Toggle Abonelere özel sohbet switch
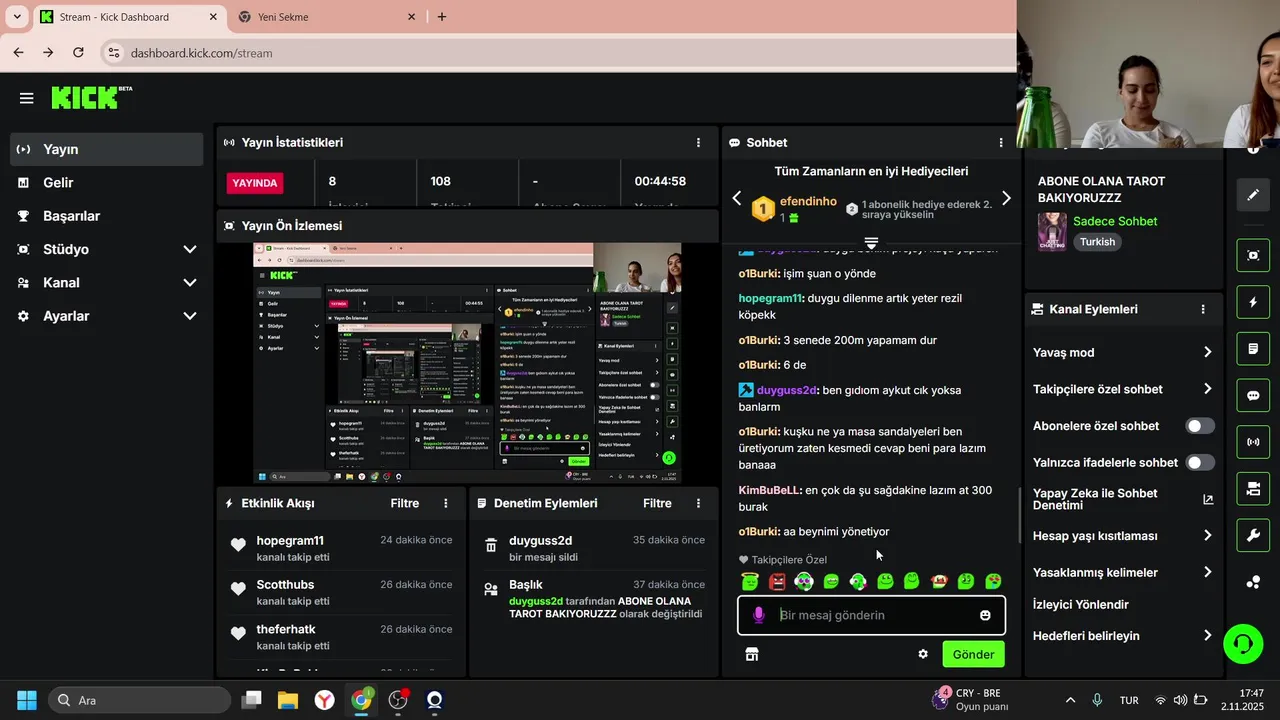The image size is (1280, 720). coord(1200,426)
